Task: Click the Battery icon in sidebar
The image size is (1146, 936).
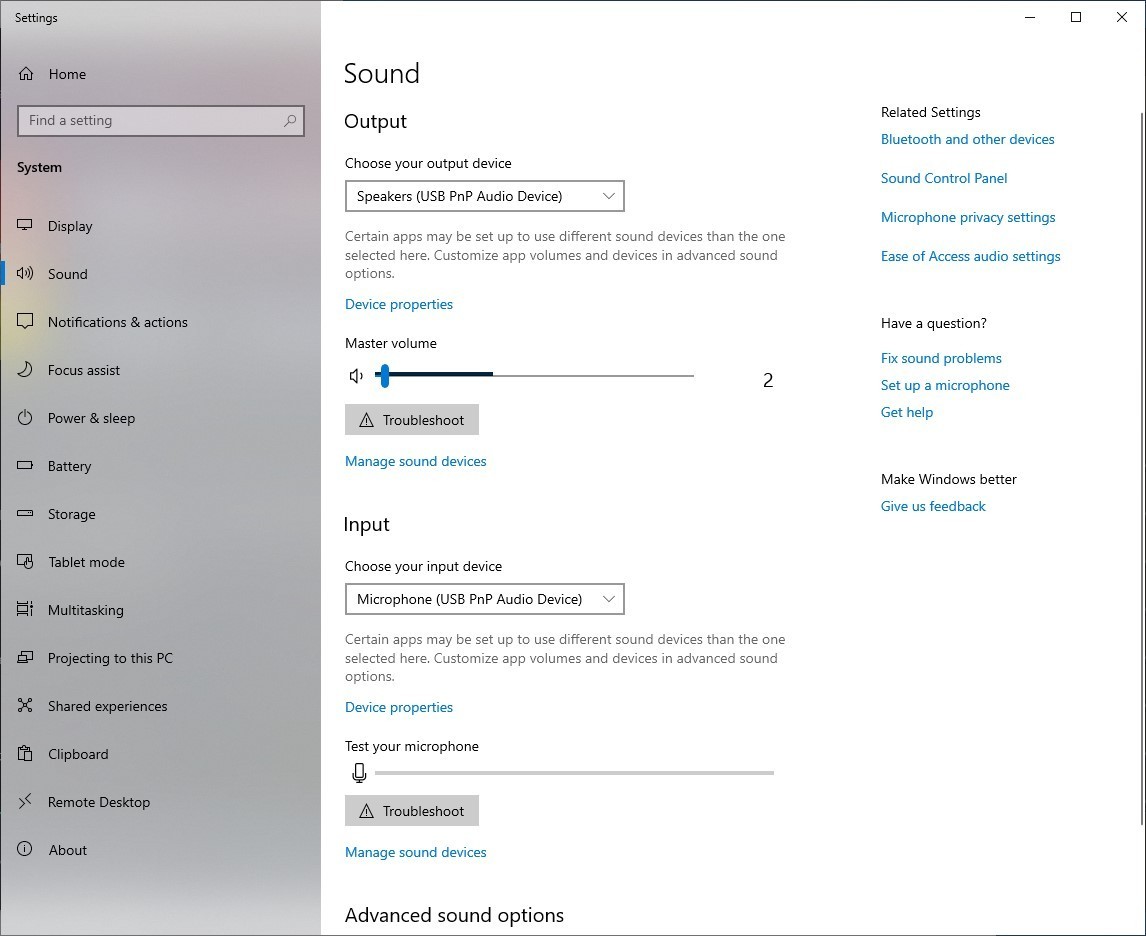Action: 26,466
